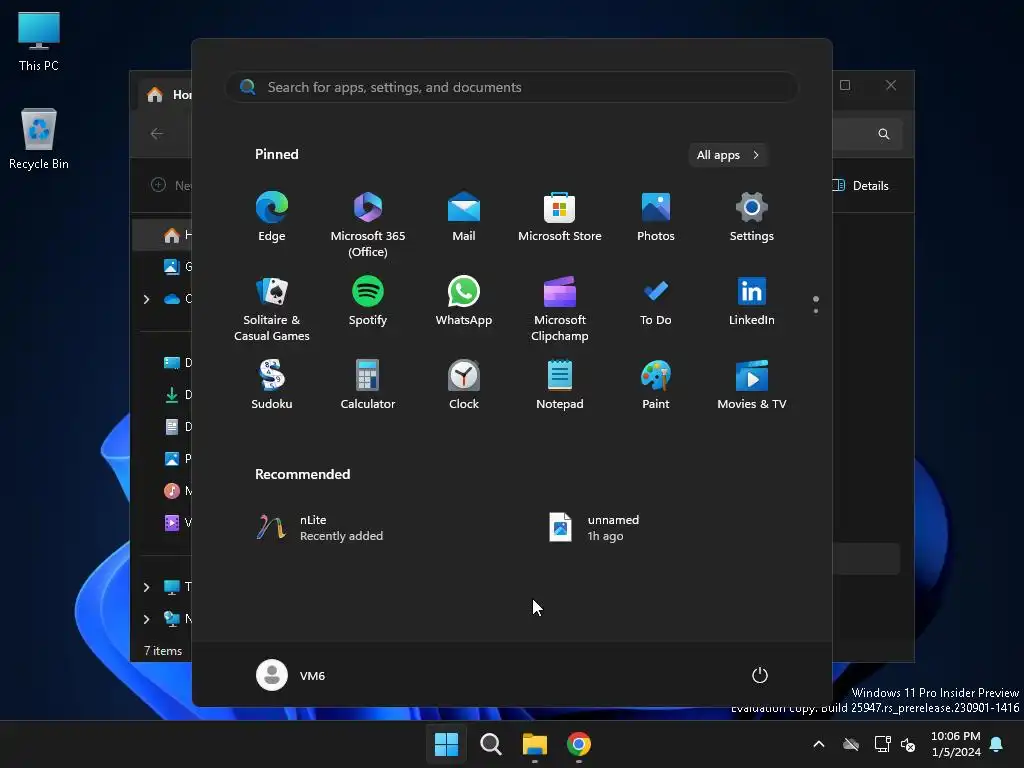Click the muted volume tray icon
The height and width of the screenshot is (768, 1024).
point(908,744)
